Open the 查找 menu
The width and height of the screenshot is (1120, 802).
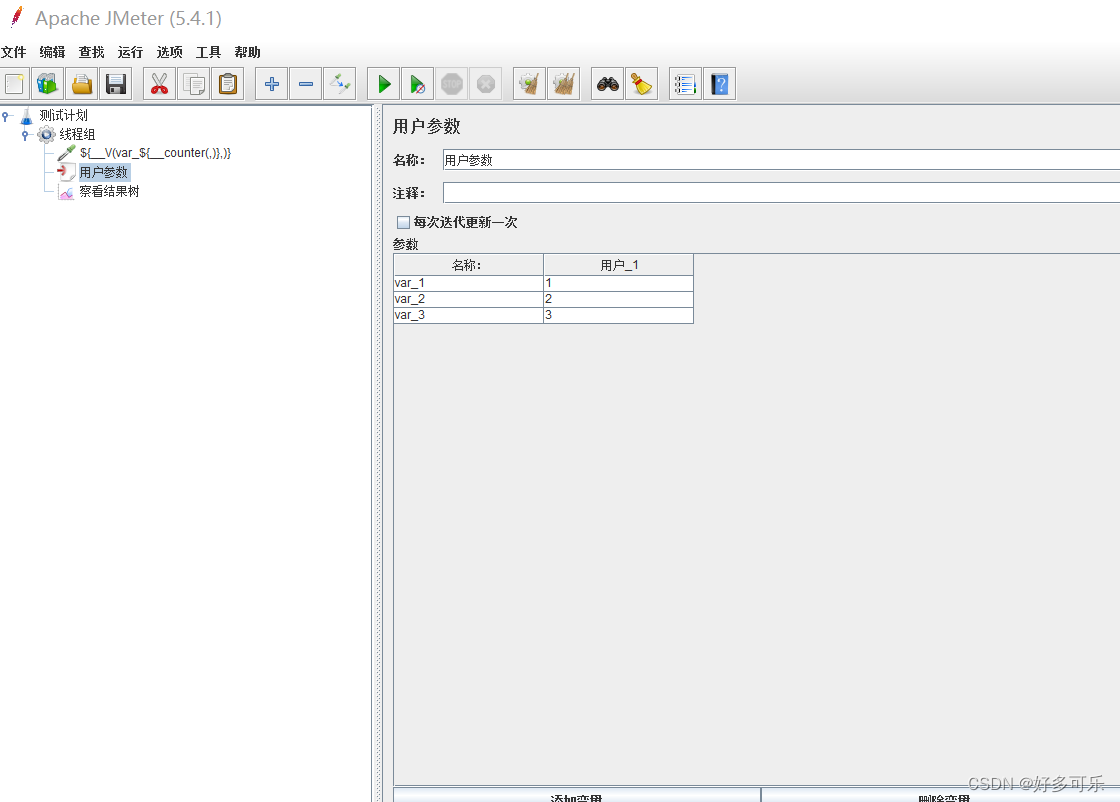pyautogui.click(x=91, y=52)
